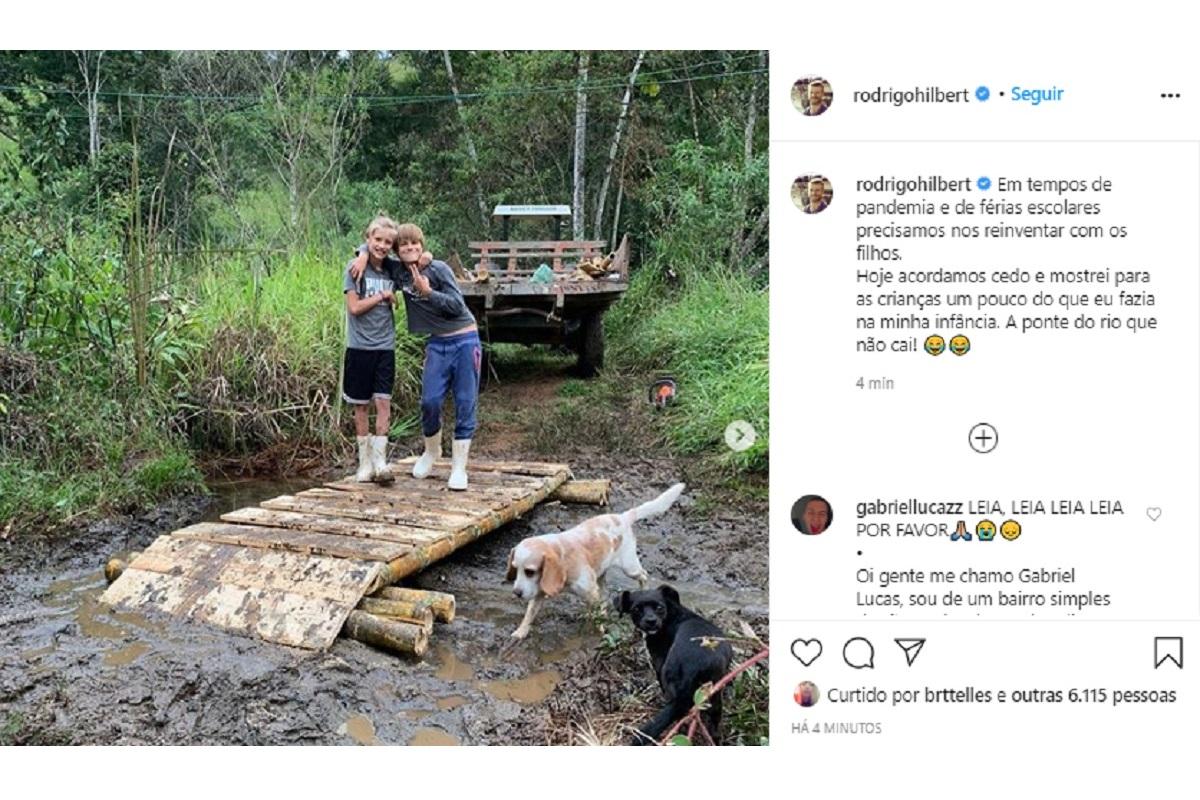1200x800 pixels.
Task: Click rodrigohilbert header profile picture
Action: [811, 95]
